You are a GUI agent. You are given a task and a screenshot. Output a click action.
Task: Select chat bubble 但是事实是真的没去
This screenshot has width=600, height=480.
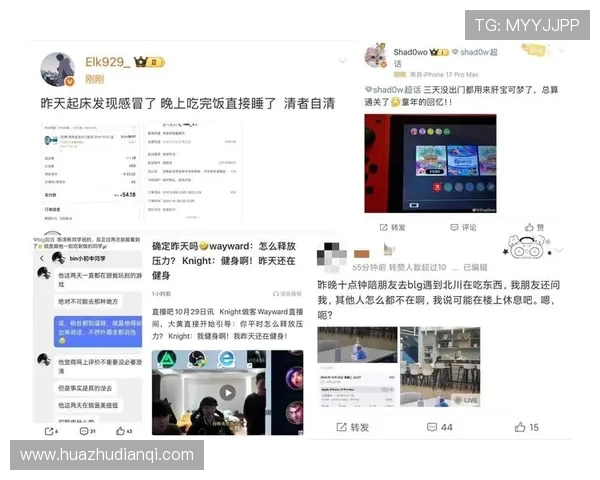85,388
